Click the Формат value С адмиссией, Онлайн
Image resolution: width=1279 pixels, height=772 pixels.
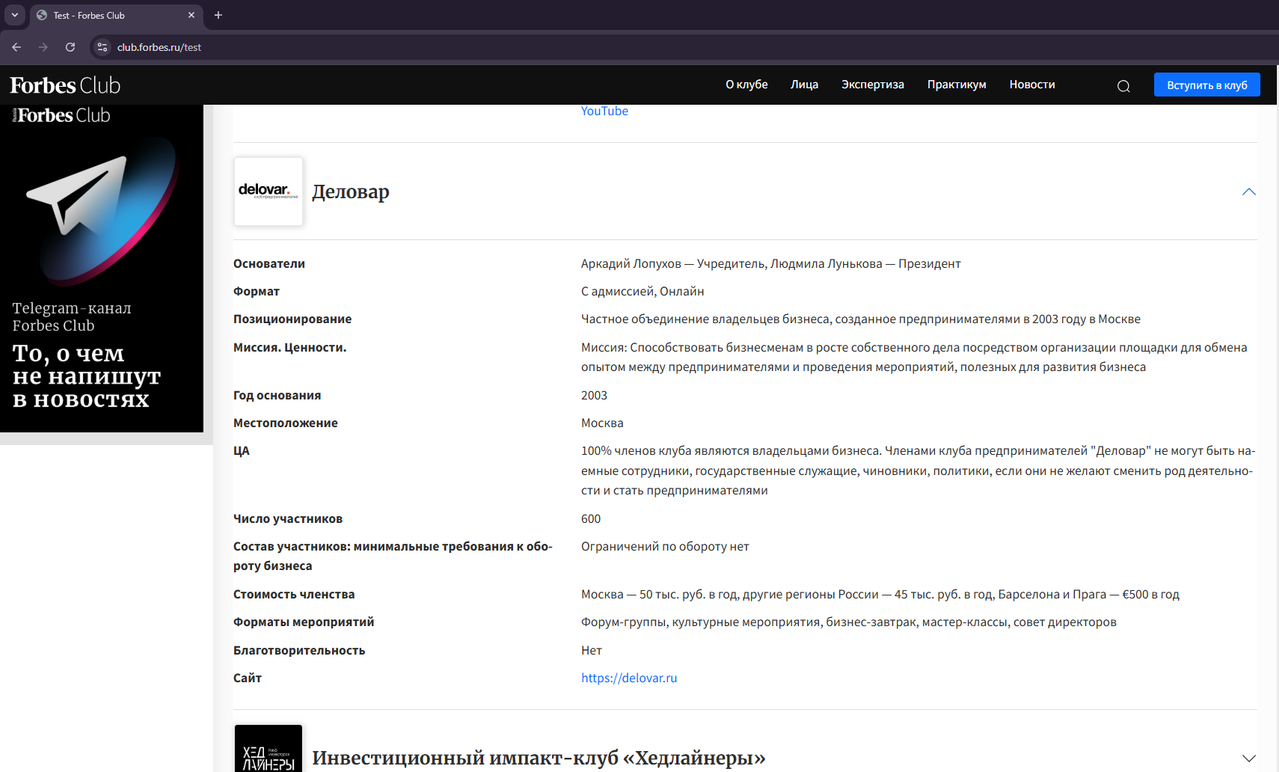643,292
